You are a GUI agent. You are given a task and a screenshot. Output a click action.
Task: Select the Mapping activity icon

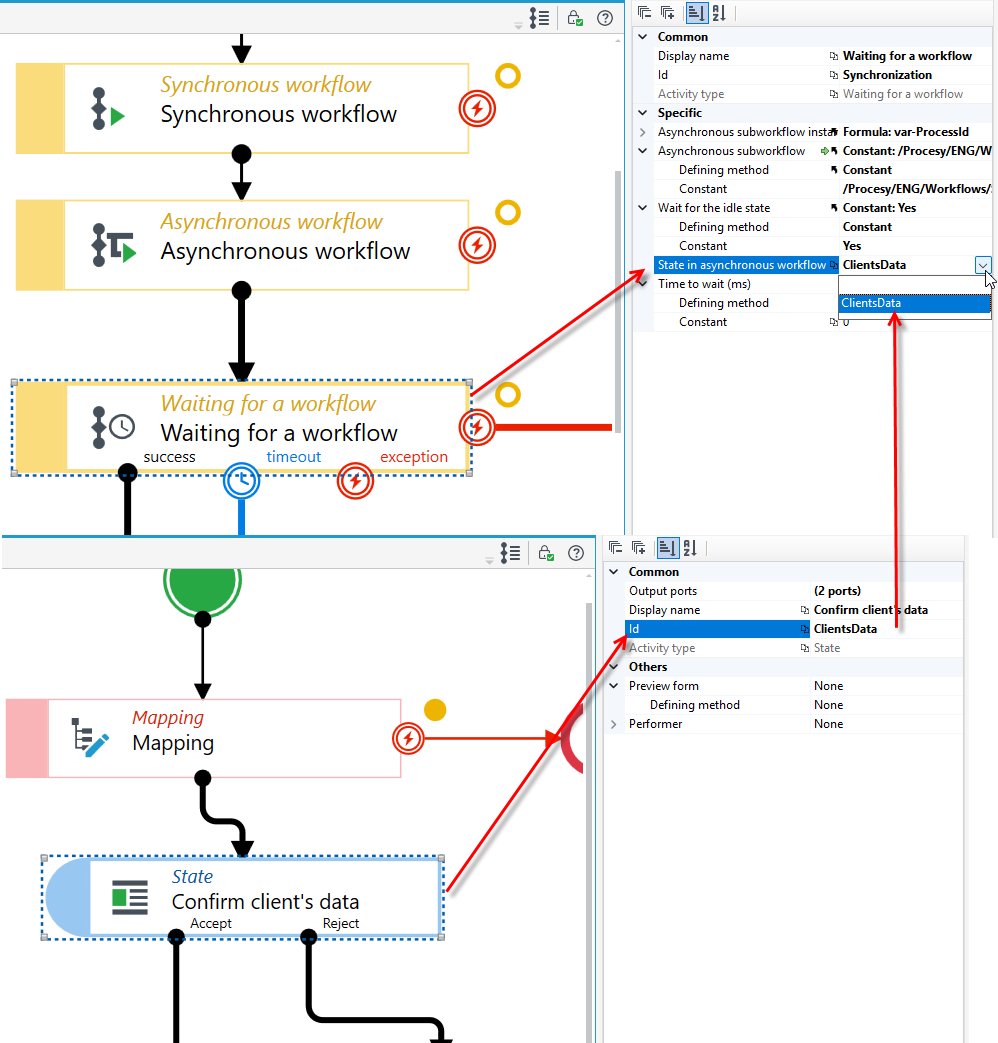(x=90, y=737)
